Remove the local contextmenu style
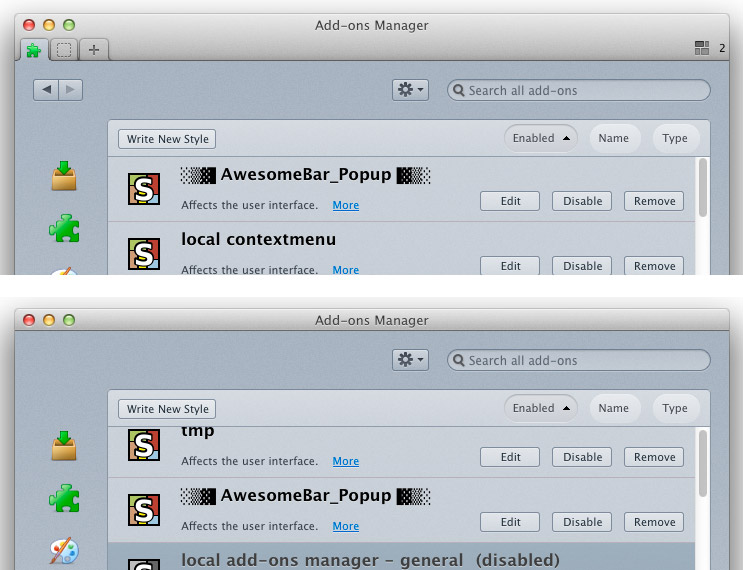The width and height of the screenshot is (743, 570). 654,266
